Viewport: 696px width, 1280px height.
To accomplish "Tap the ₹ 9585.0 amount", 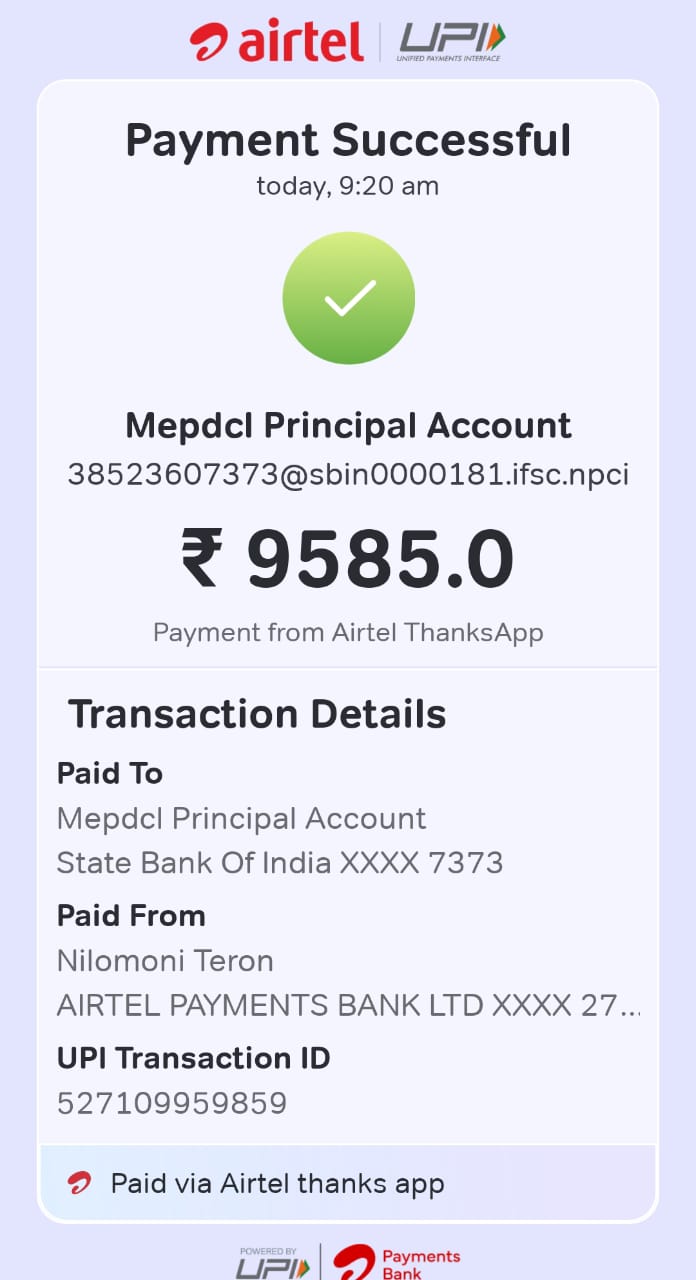I will 348,560.
